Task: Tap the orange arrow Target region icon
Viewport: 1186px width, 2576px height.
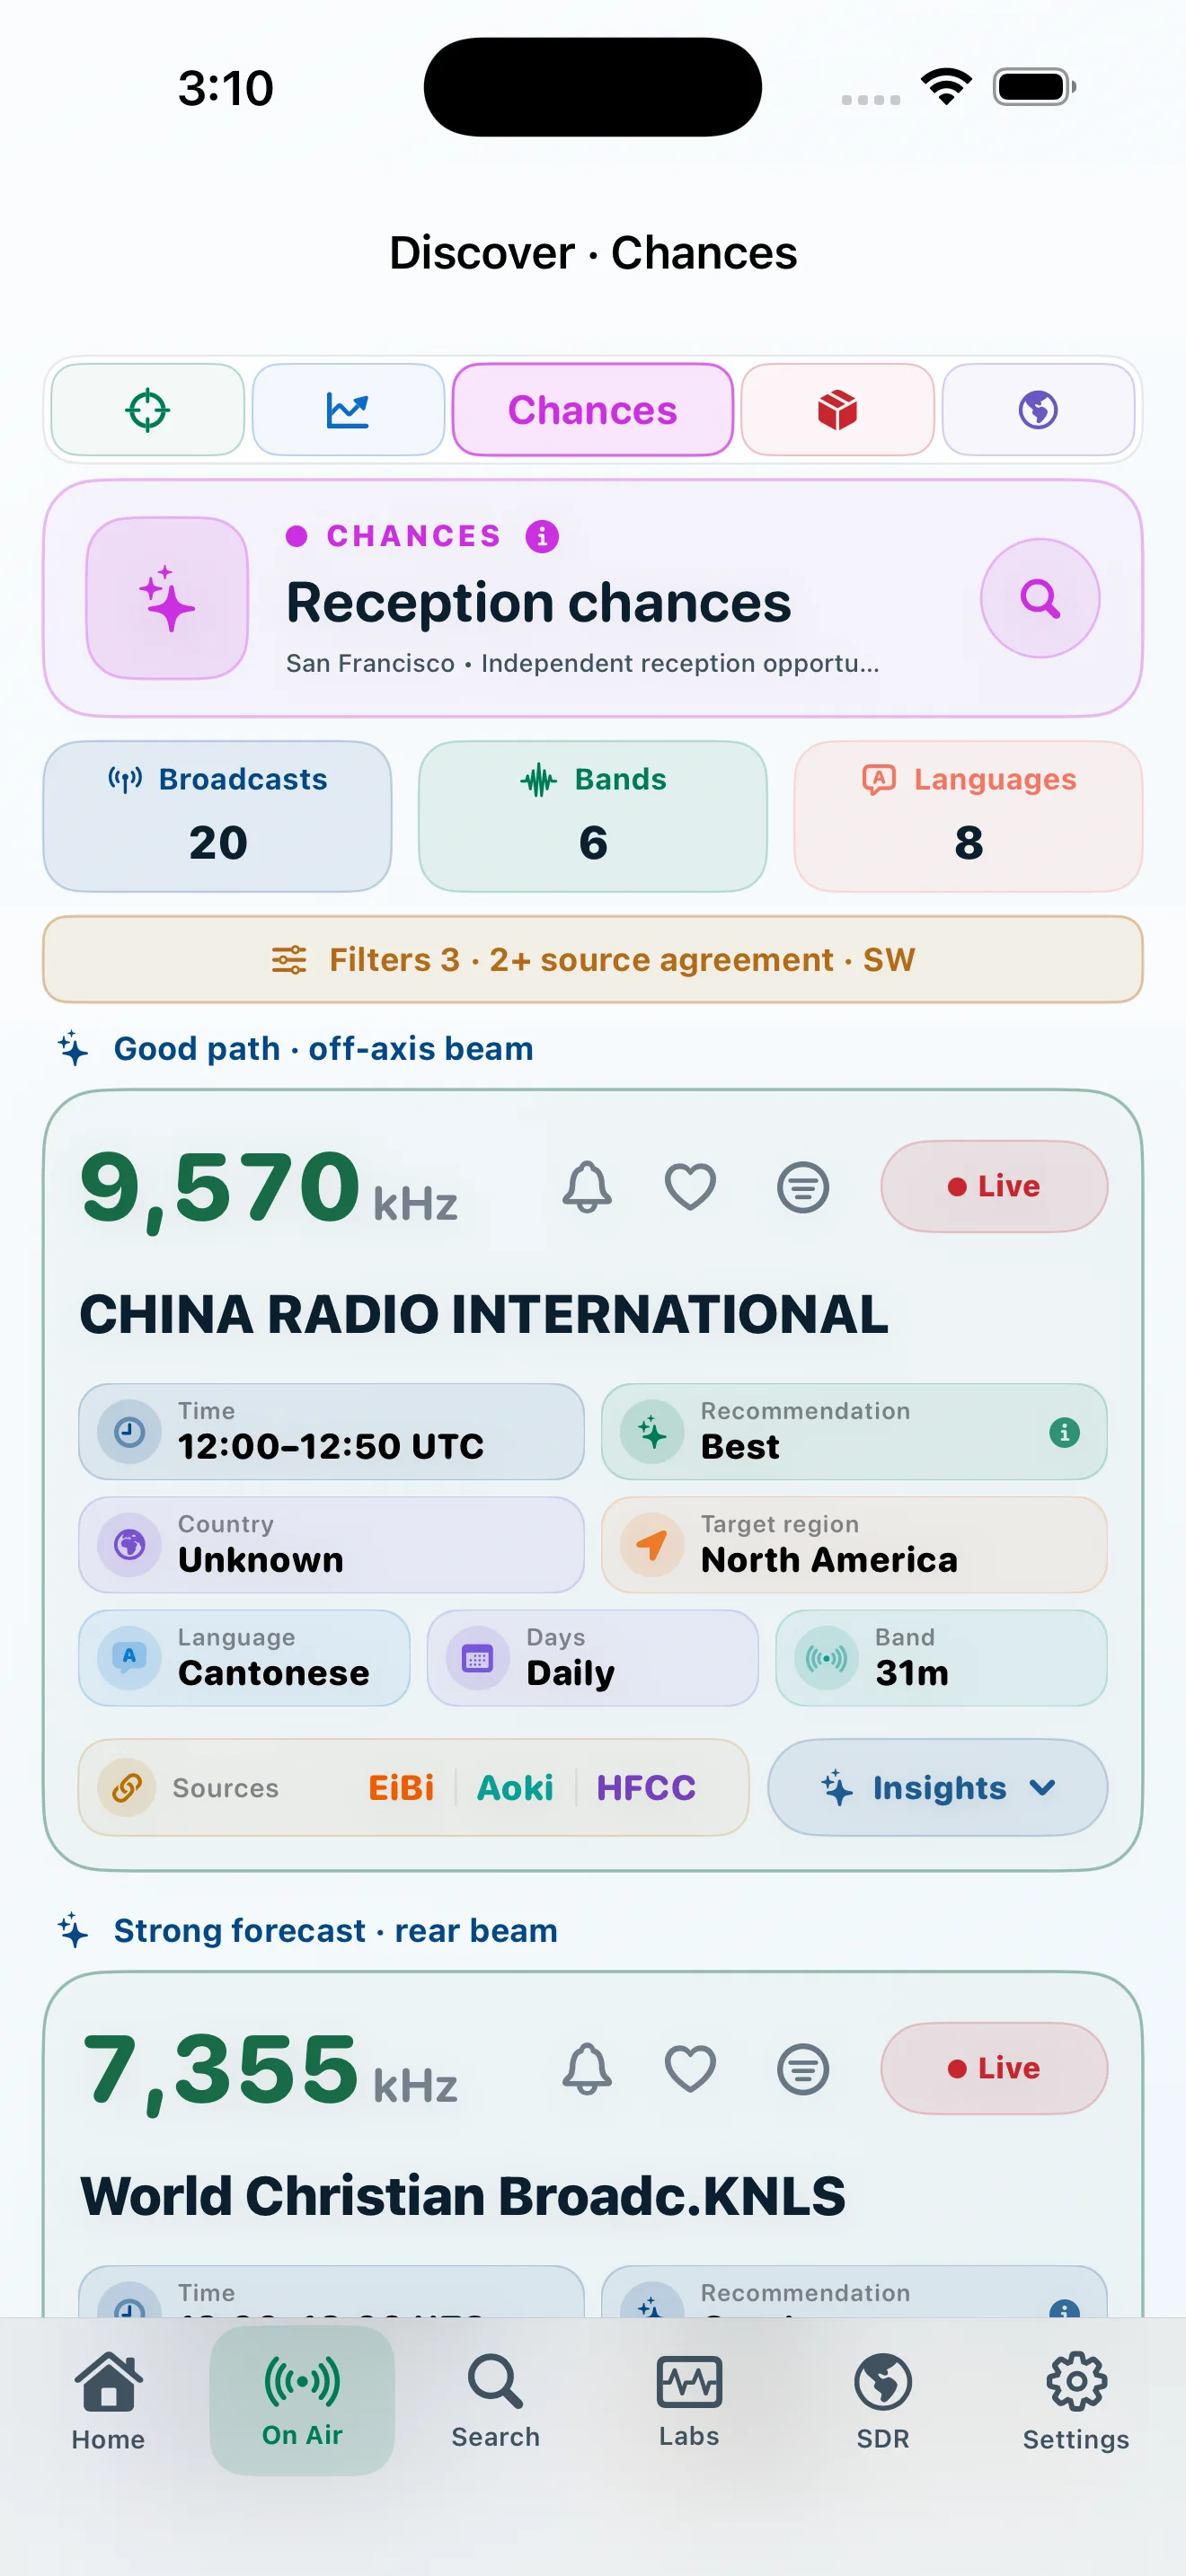Action: click(x=652, y=1545)
